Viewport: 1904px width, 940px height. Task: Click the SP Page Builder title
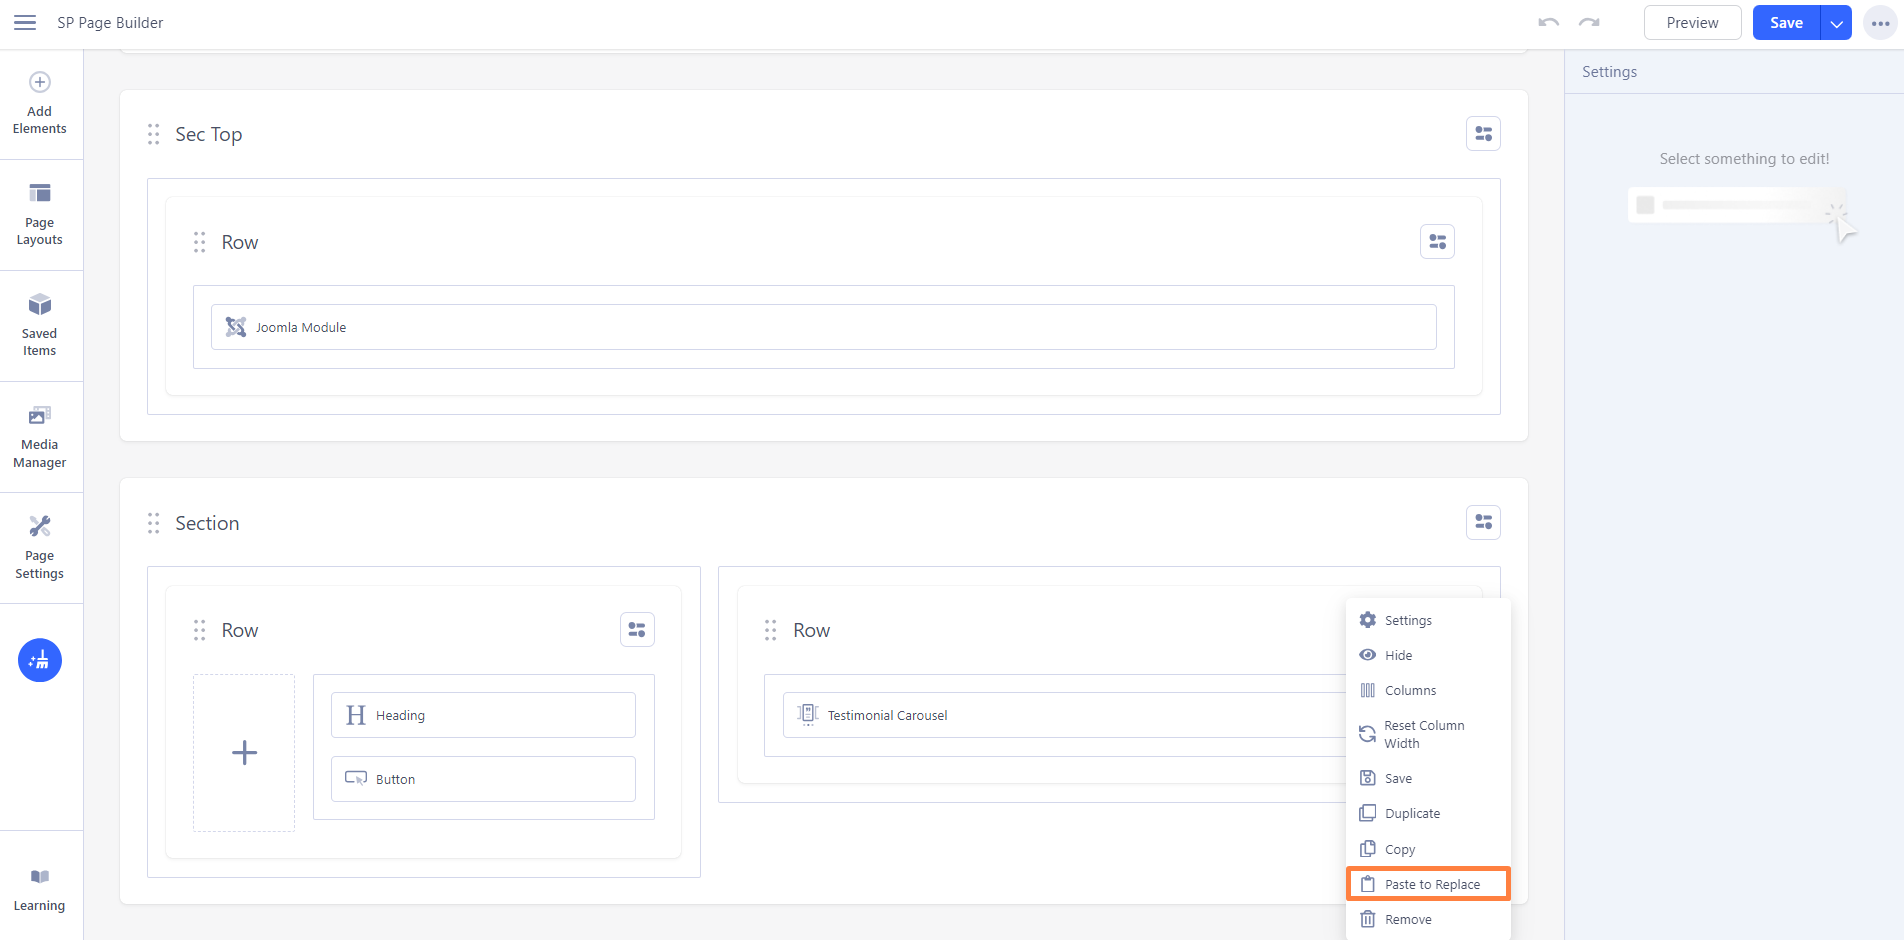pyautogui.click(x=110, y=23)
